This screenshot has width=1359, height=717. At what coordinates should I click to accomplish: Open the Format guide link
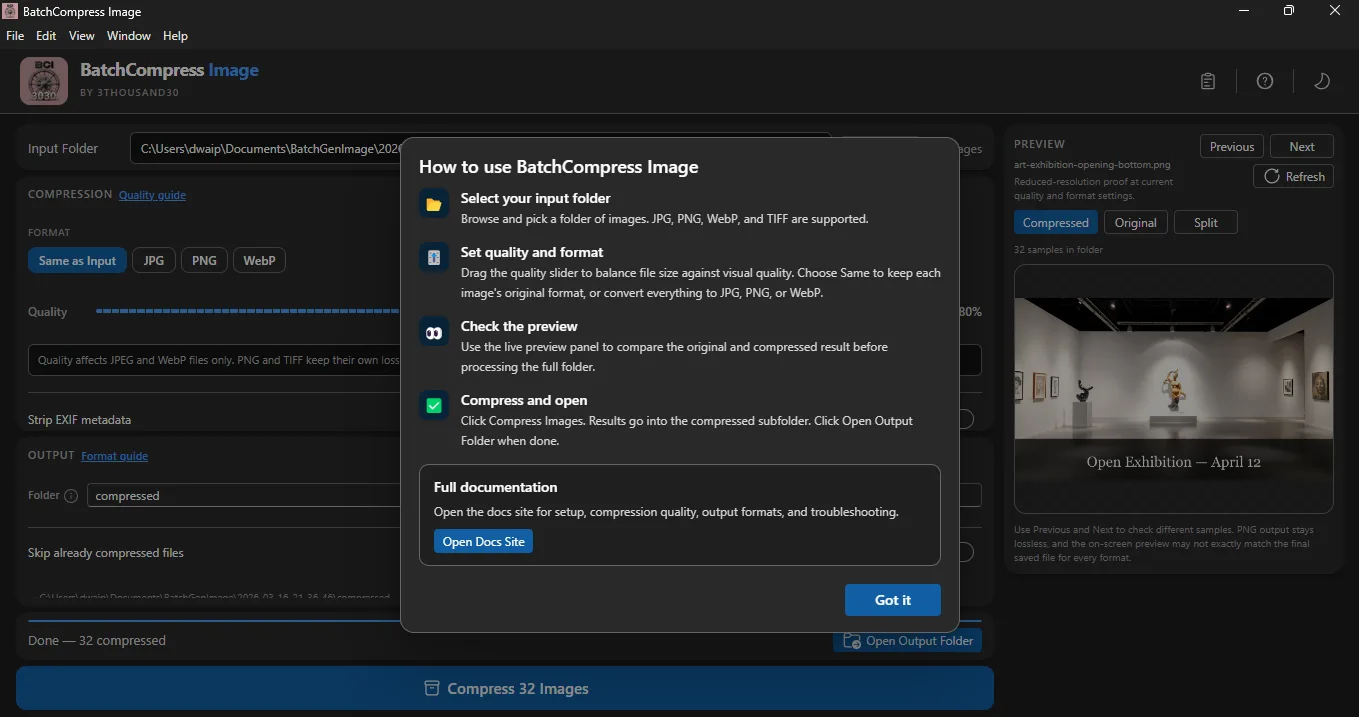[x=115, y=456]
